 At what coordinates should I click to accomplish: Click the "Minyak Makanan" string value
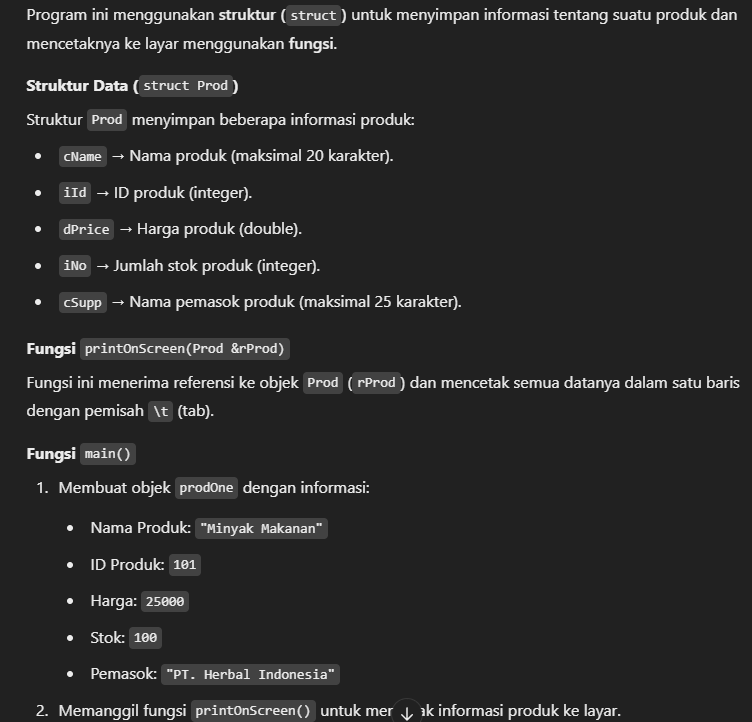tap(263, 528)
